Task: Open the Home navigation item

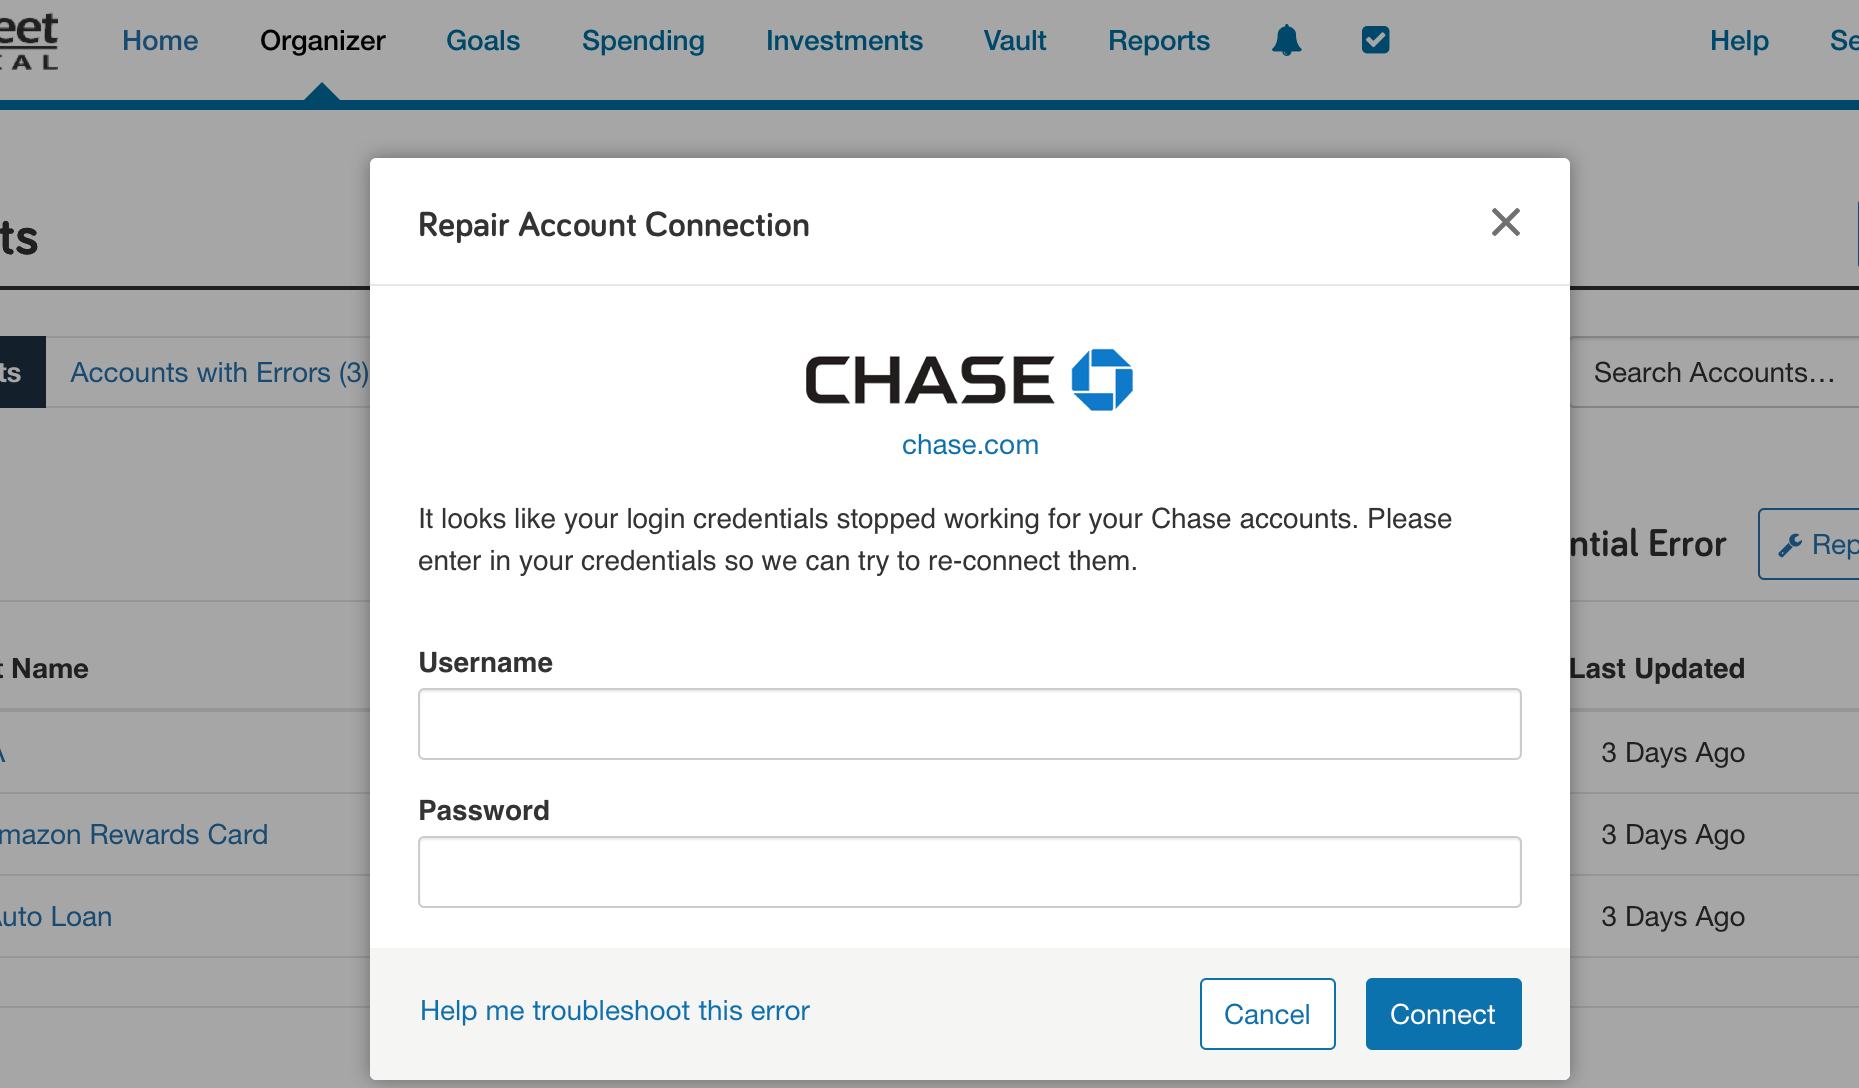Action: pos(160,40)
